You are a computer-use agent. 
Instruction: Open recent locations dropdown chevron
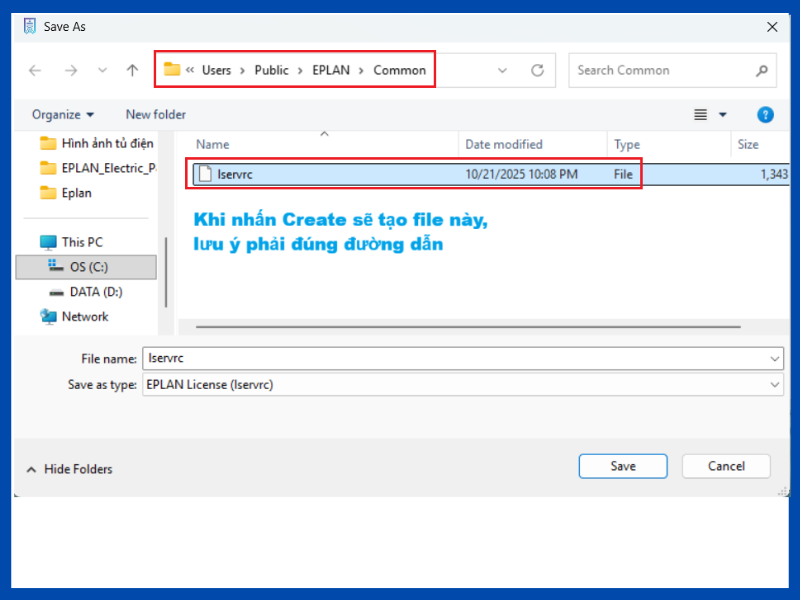tap(102, 70)
